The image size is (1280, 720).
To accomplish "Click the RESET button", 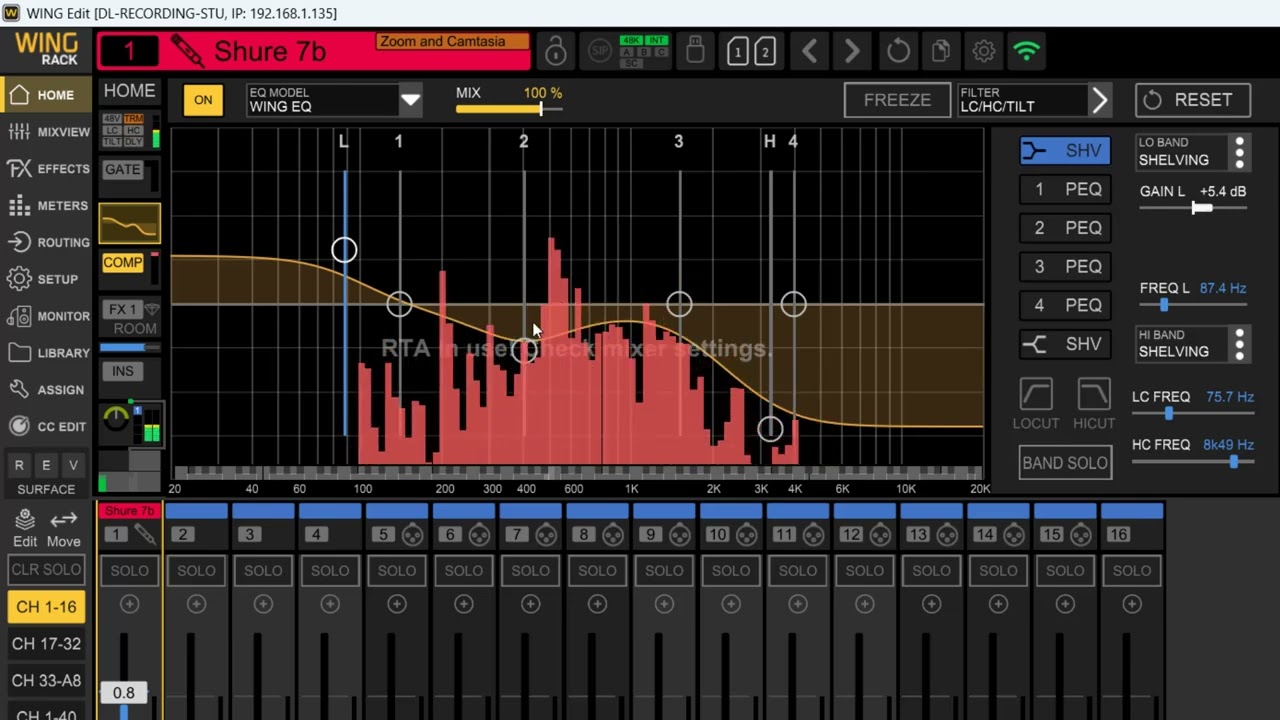I will pos(1192,100).
